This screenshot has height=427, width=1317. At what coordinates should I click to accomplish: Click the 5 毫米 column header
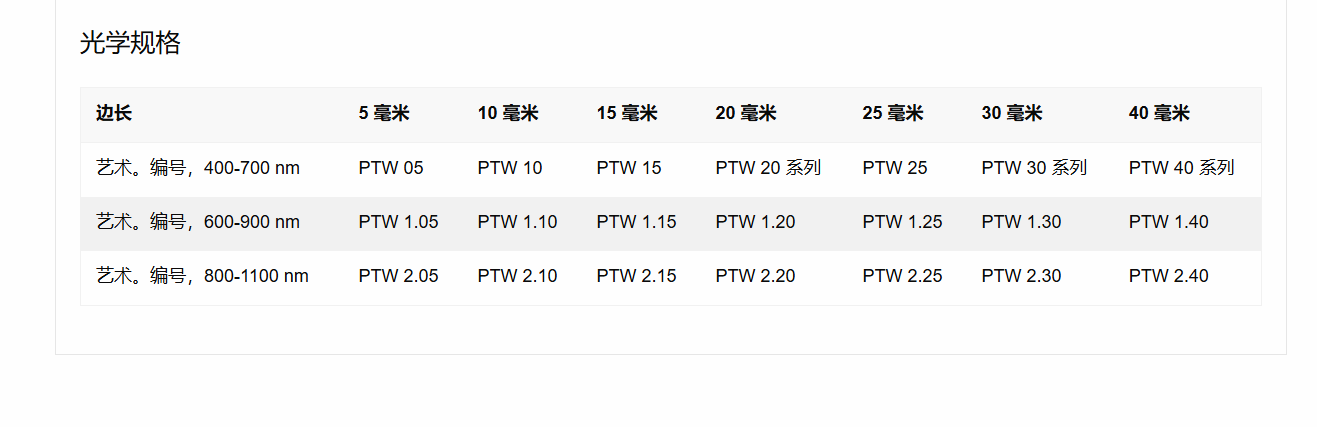point(384,114)
